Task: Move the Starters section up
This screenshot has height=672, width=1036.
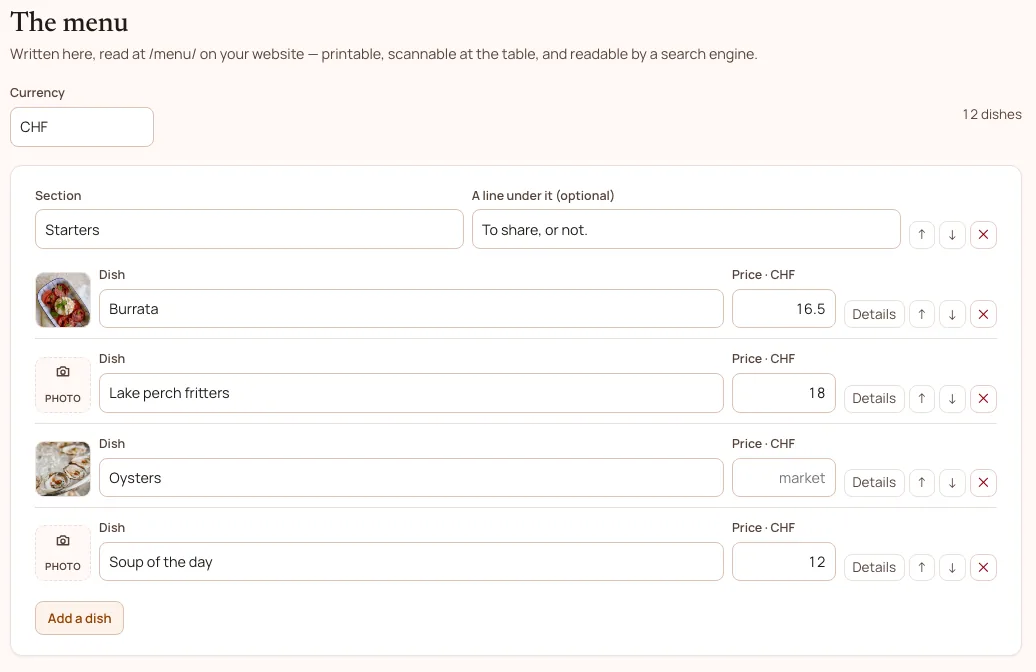Action: tap(922, 235)
